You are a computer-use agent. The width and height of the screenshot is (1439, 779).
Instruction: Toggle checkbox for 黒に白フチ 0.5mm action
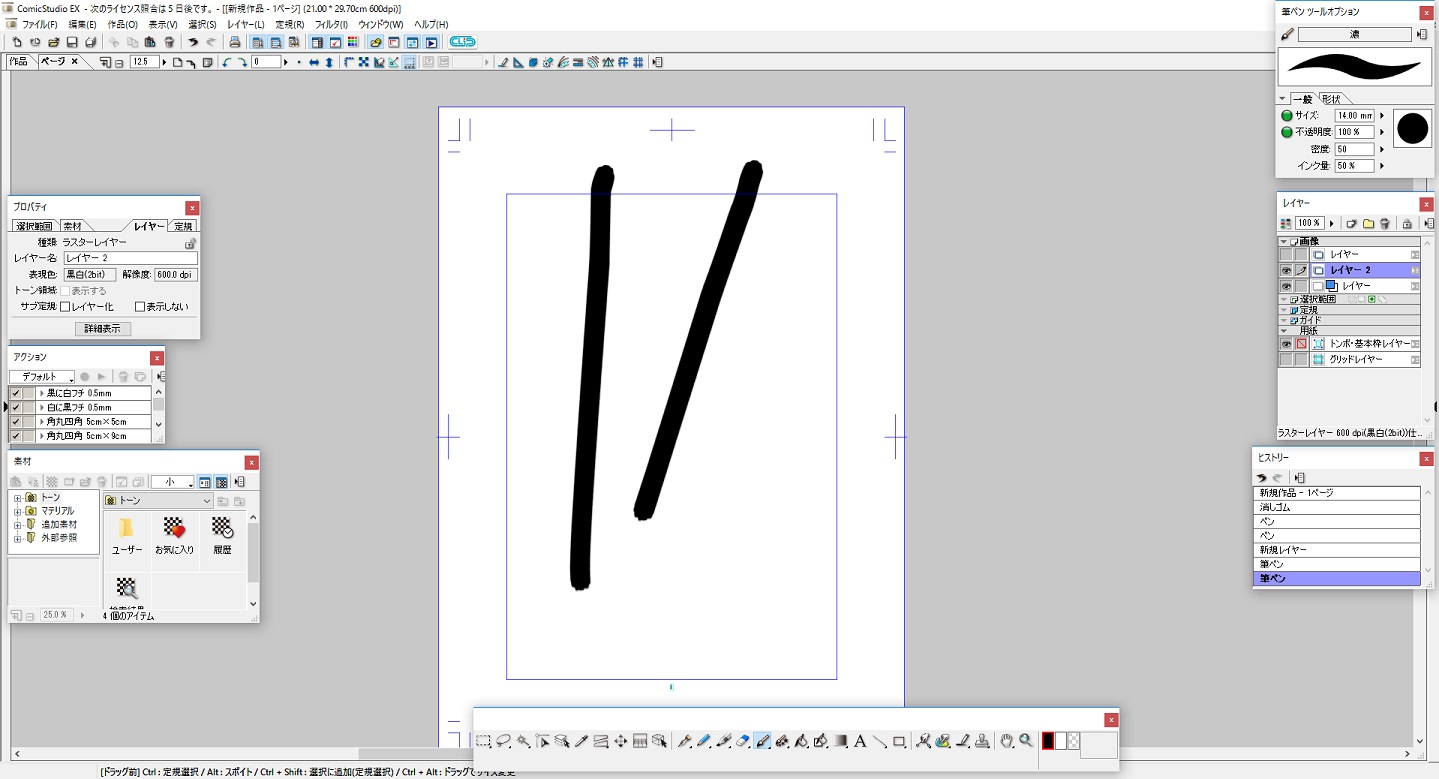tap(16, 393)
